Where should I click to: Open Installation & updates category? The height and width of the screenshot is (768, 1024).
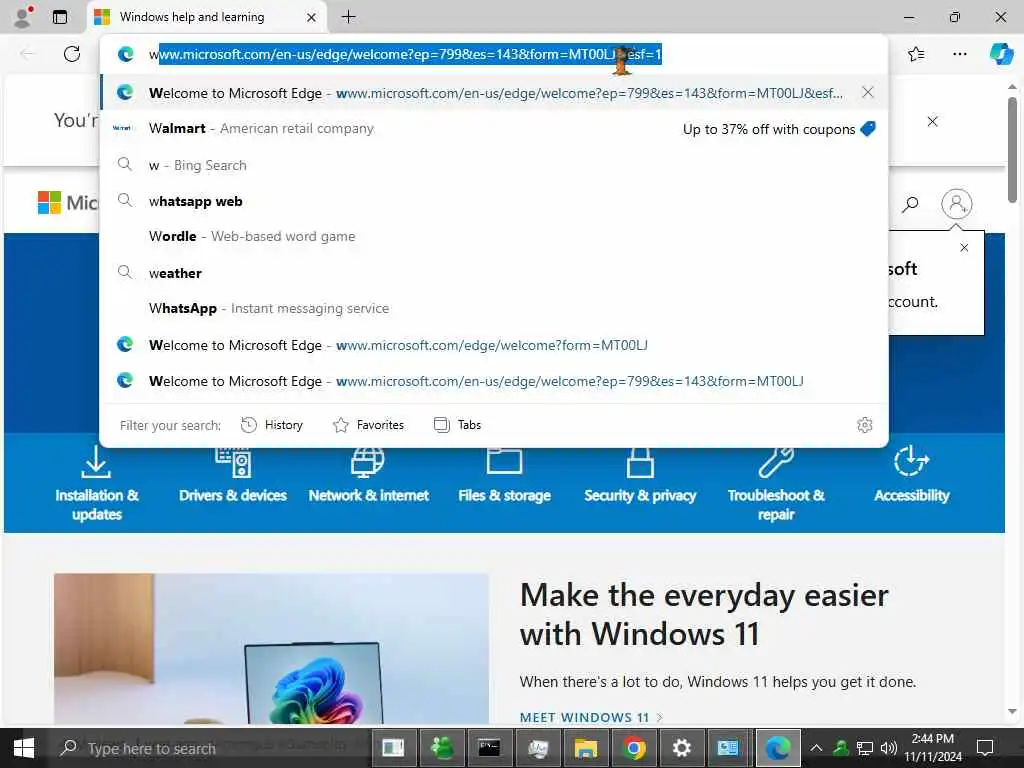point(97,483)
